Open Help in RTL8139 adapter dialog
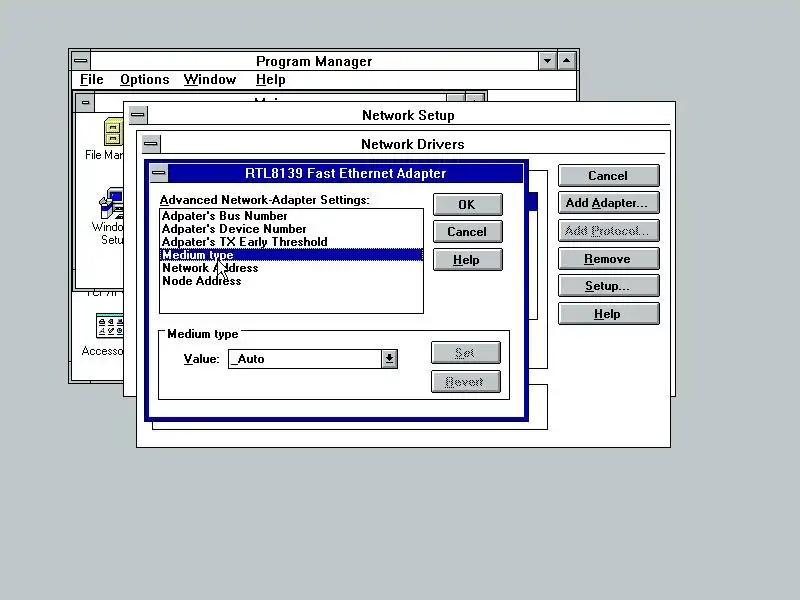800x600 pixels. pyautogui.click(x=467, y=260)
